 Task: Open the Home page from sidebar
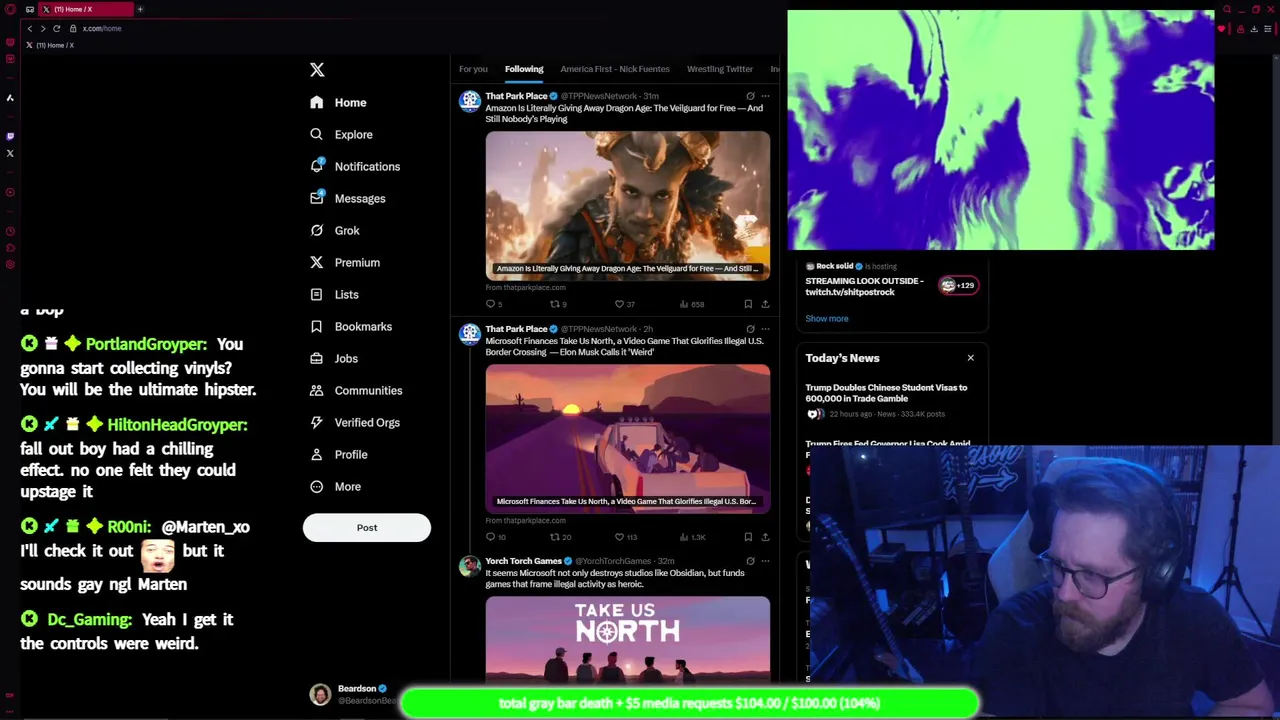(339, 102)
